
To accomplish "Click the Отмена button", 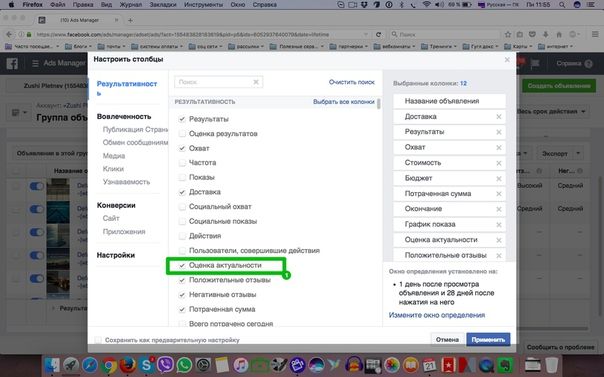I will pos(447,339).
